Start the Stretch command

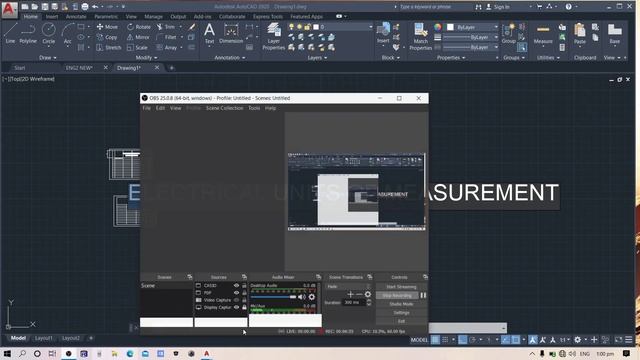[x=109, y=47]
